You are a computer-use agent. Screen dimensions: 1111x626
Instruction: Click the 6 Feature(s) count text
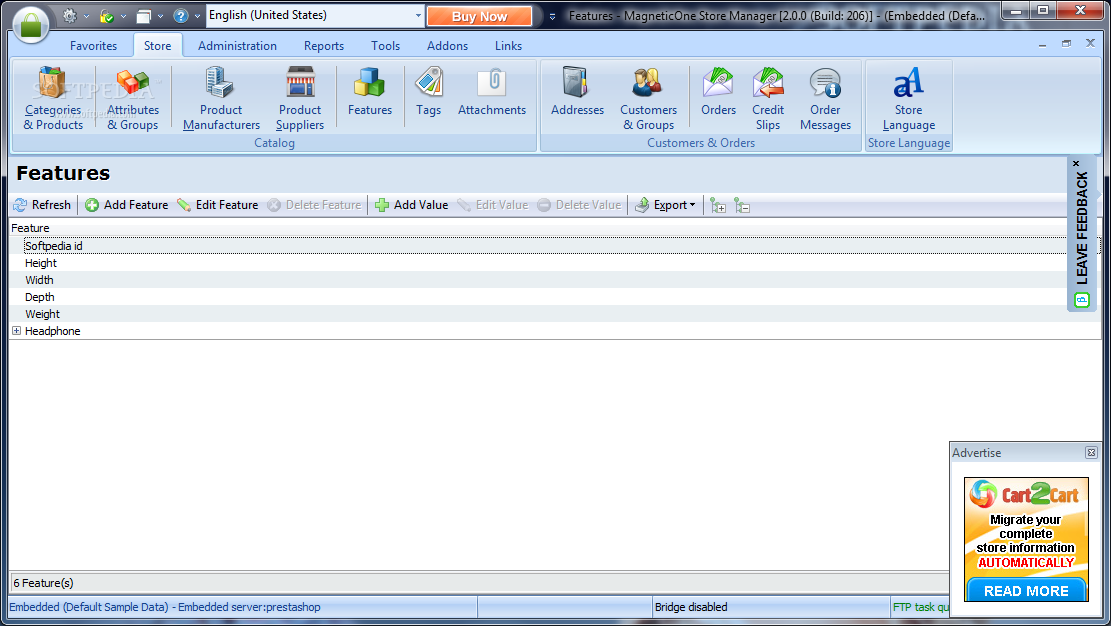pyautogui.click(x=43, y=583)
